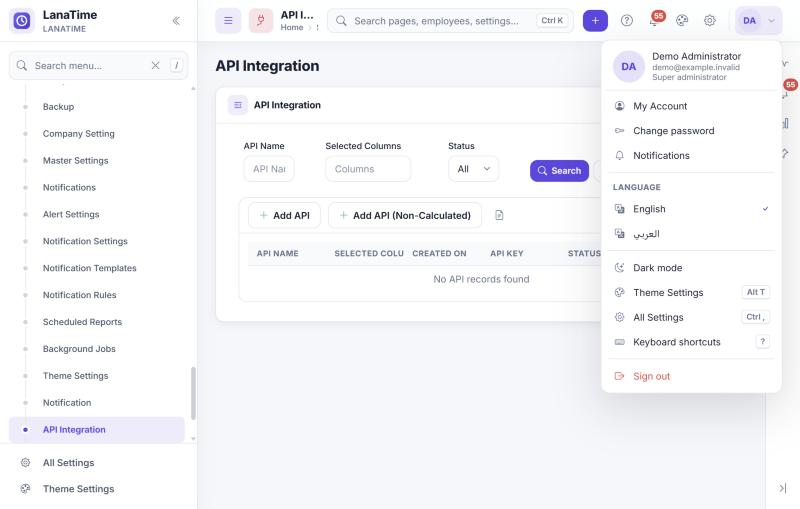The height and width of the screenshot is (509, 800).
Task: Clear the menu search with X icon
Action: (x=156, y=65)
